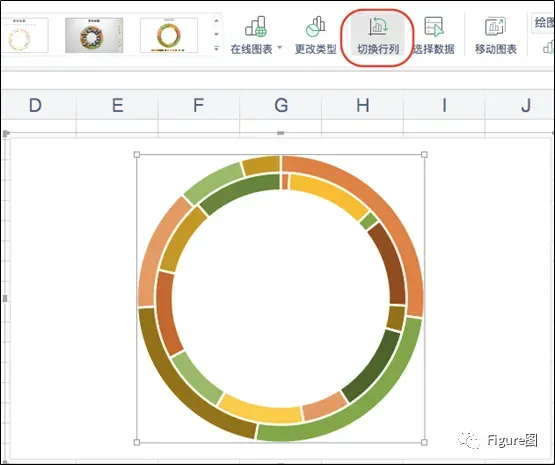
Task: Select column J header
Action: click(520, 105)
